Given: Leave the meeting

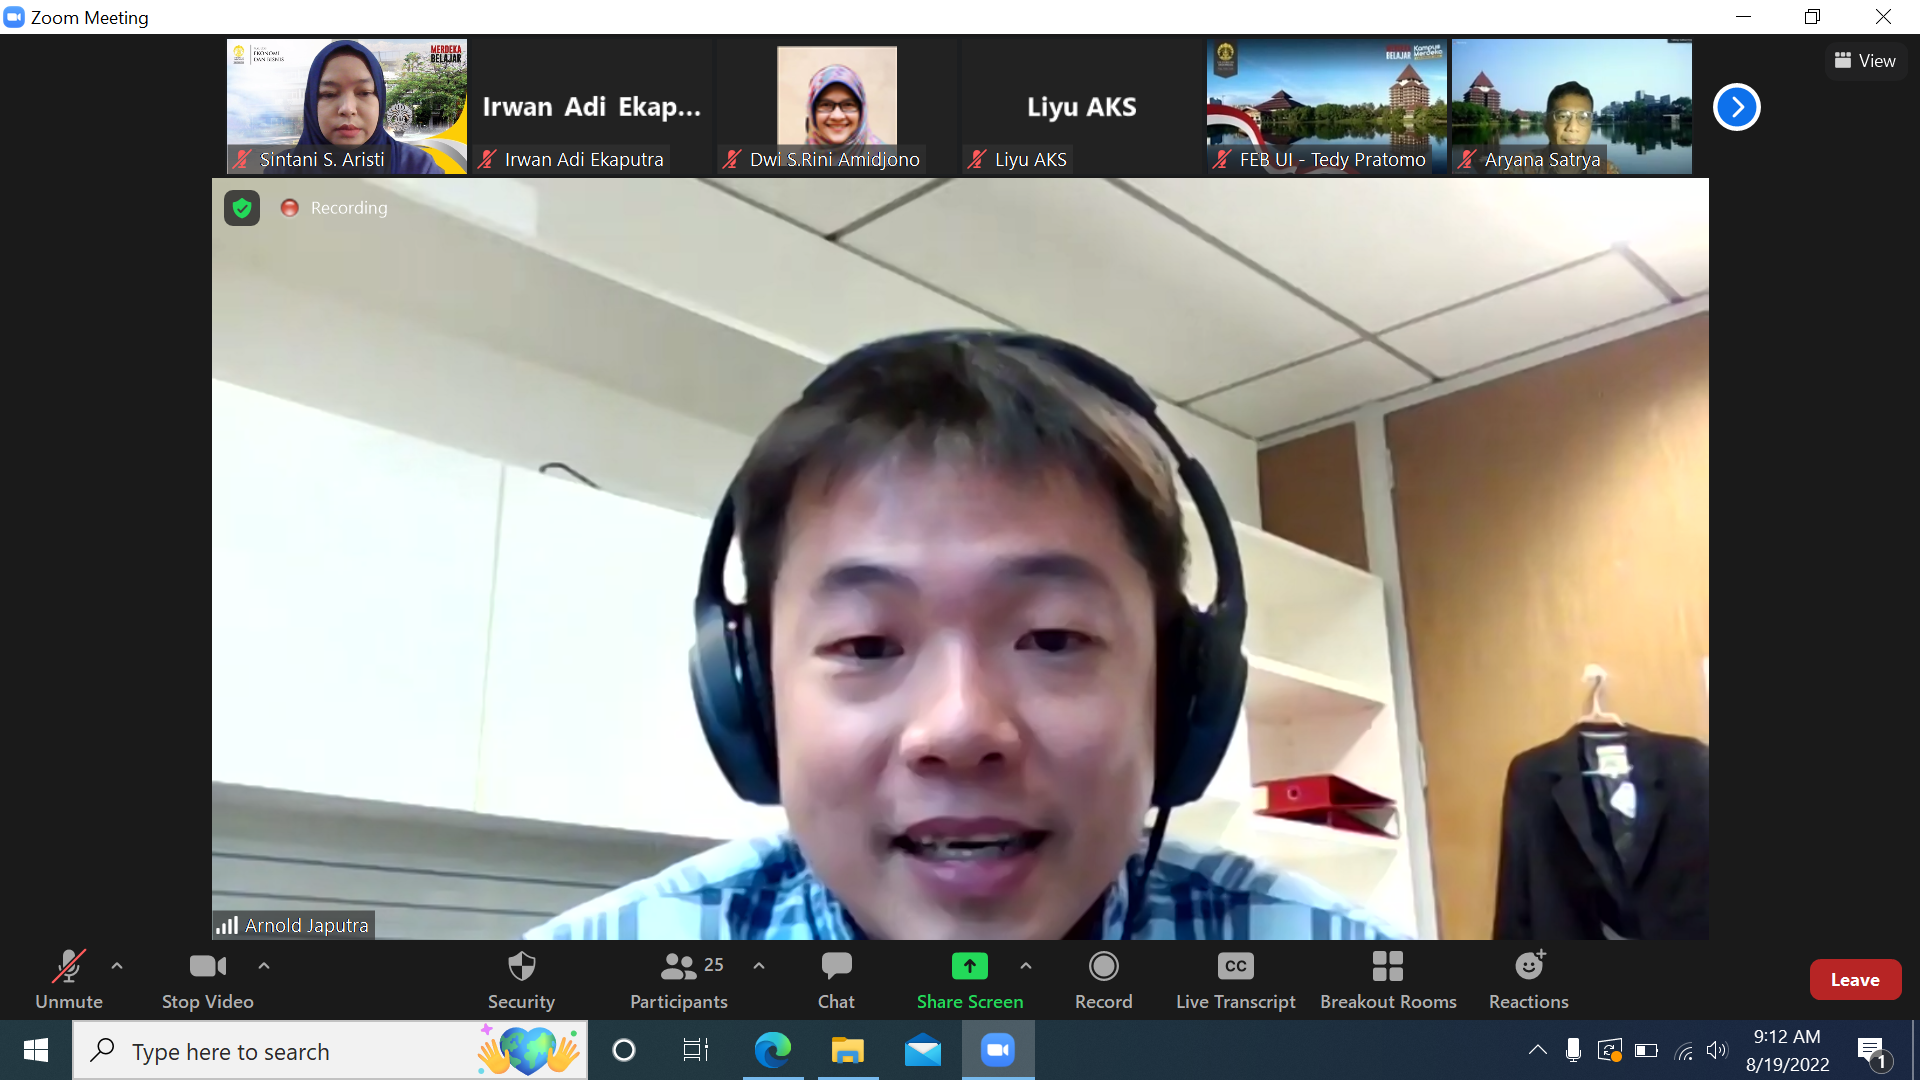Looking at the screenshot, I should (1854, 980).
